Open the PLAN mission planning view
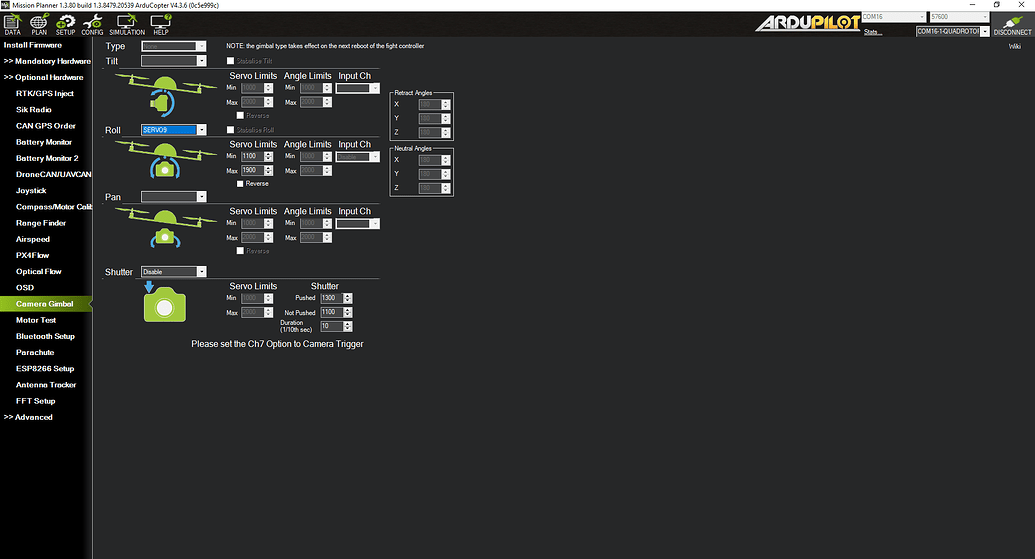The height and width of the screenshot is (559, 1035). click(39, 24)
